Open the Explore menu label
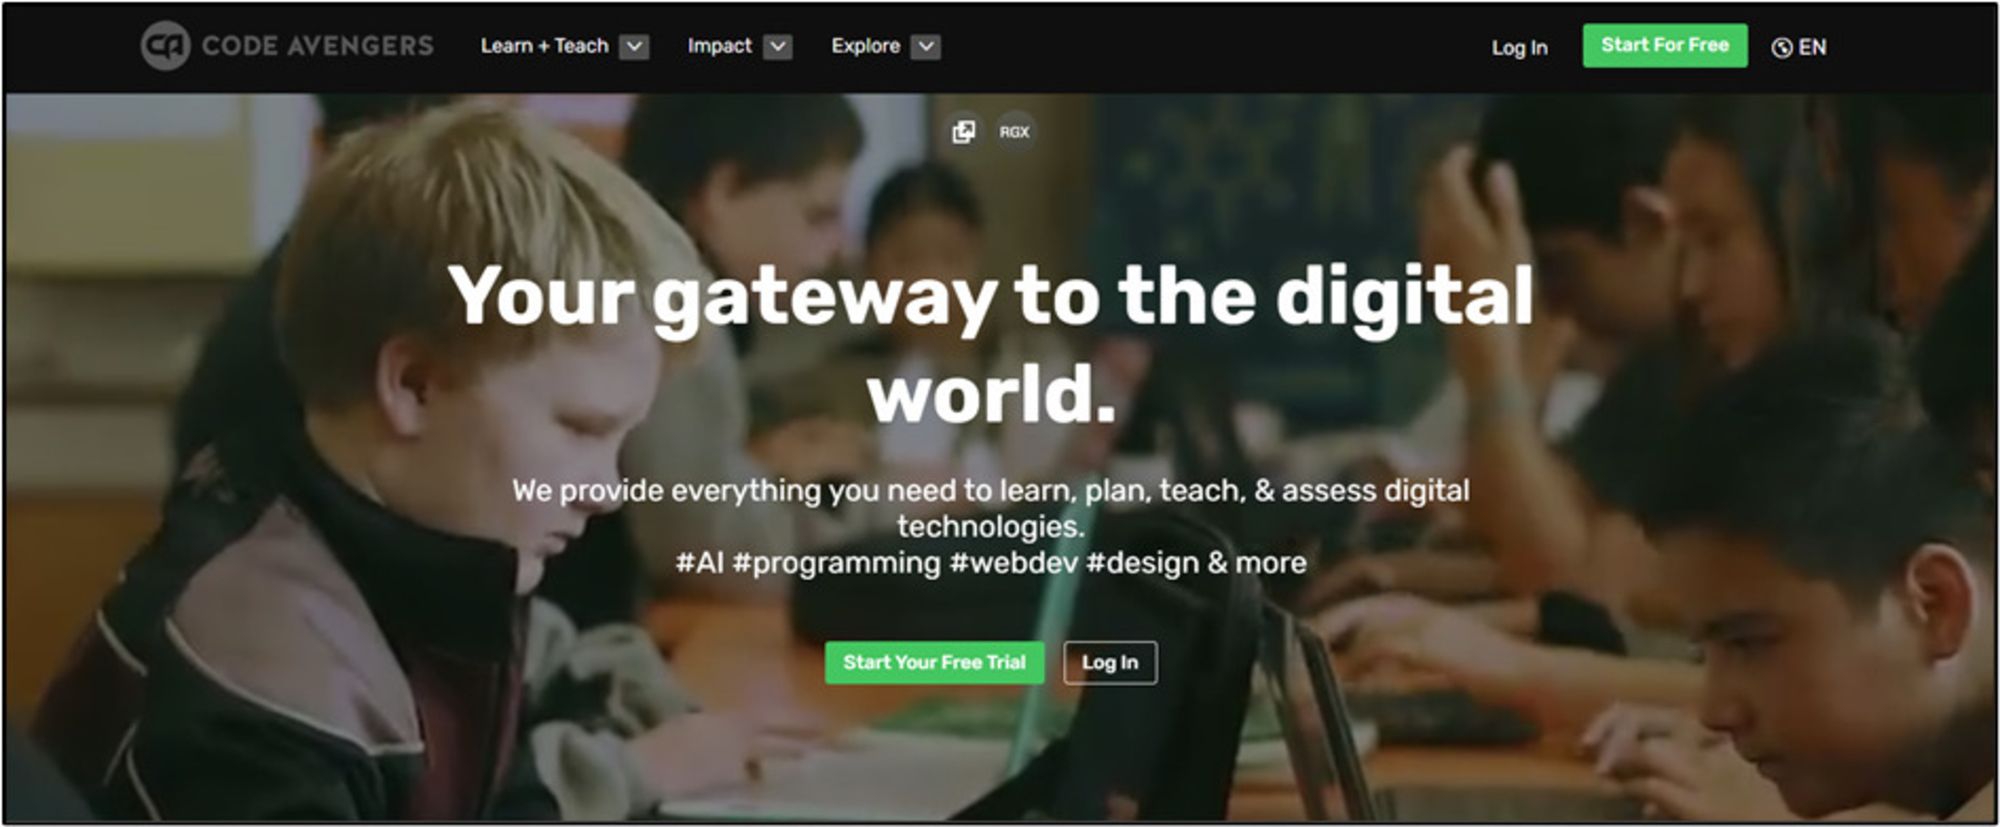This screenshot has height=827, width=2000. [865, 46]
